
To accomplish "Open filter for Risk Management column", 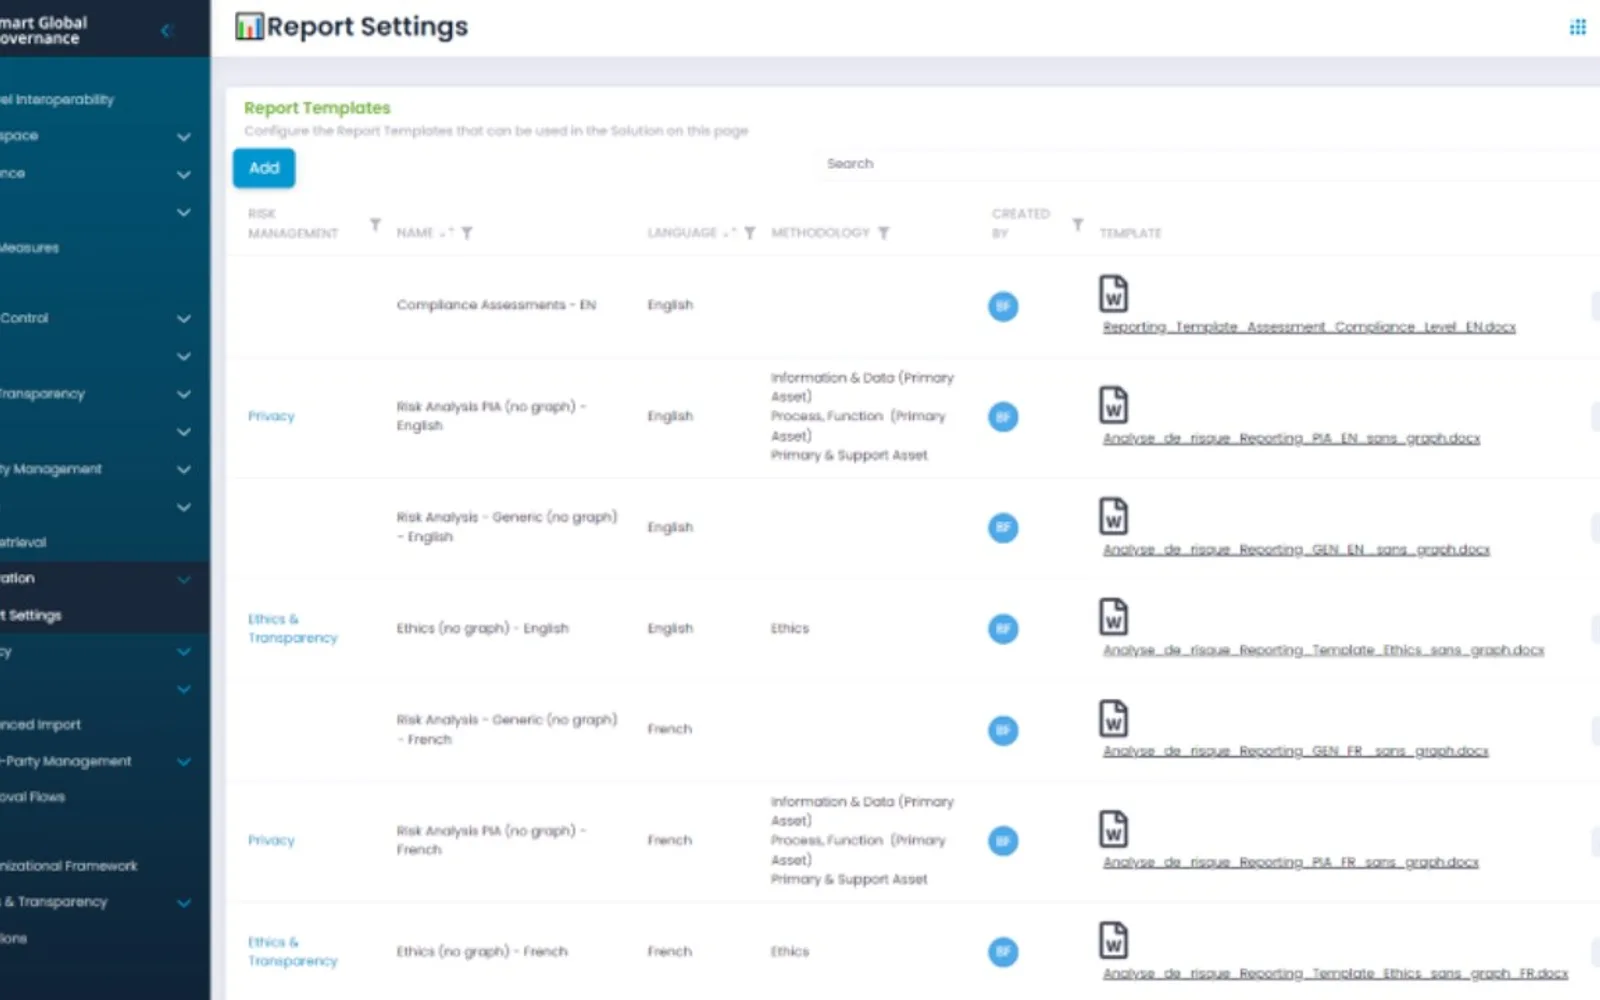I will pyautogui.click(x=375, y=224).
